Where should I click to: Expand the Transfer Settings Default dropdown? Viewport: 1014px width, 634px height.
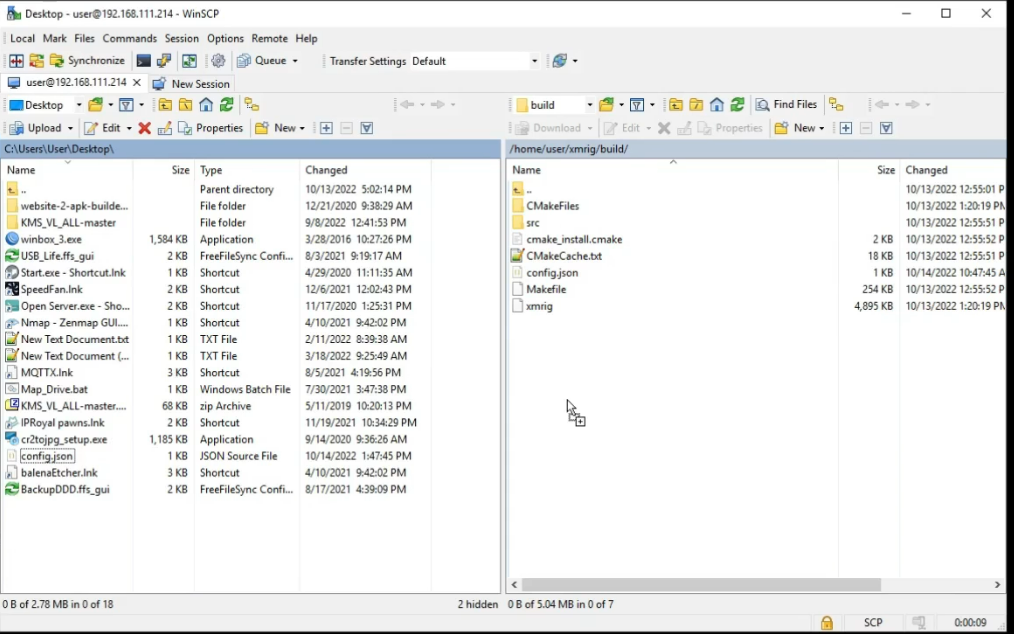click(534, 61)
